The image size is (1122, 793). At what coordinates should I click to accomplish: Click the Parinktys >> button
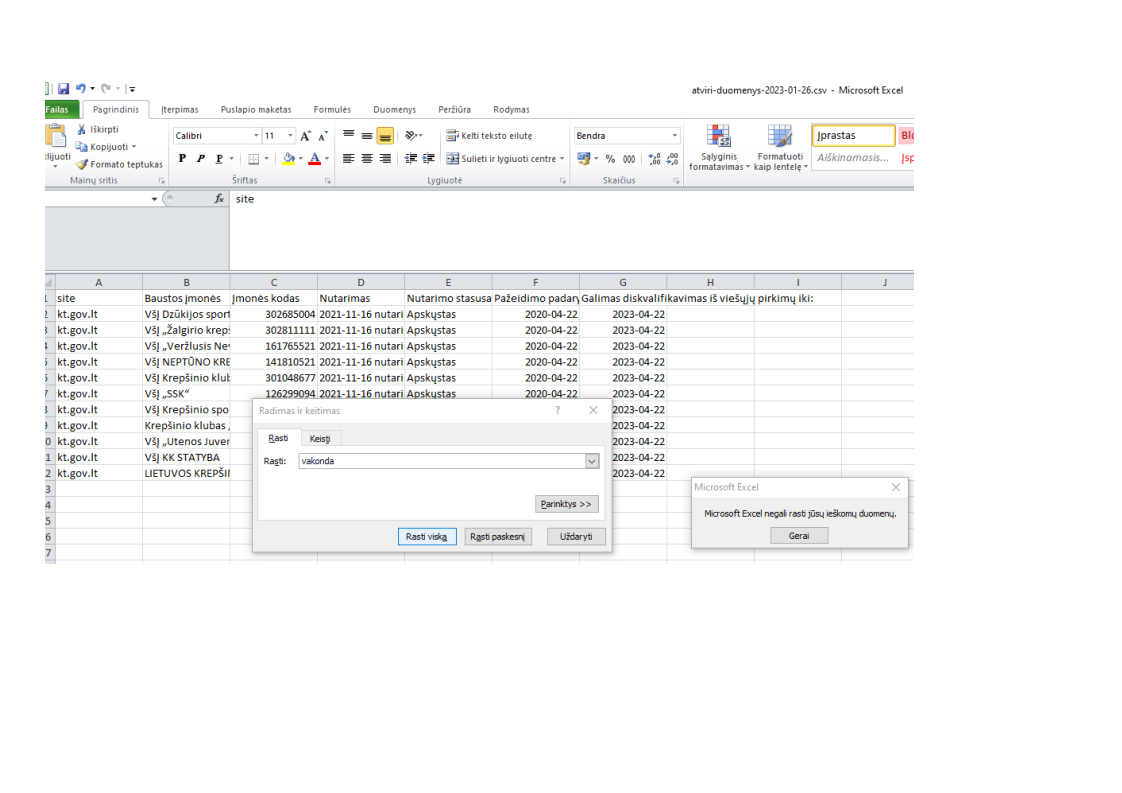tap(567, 504)
